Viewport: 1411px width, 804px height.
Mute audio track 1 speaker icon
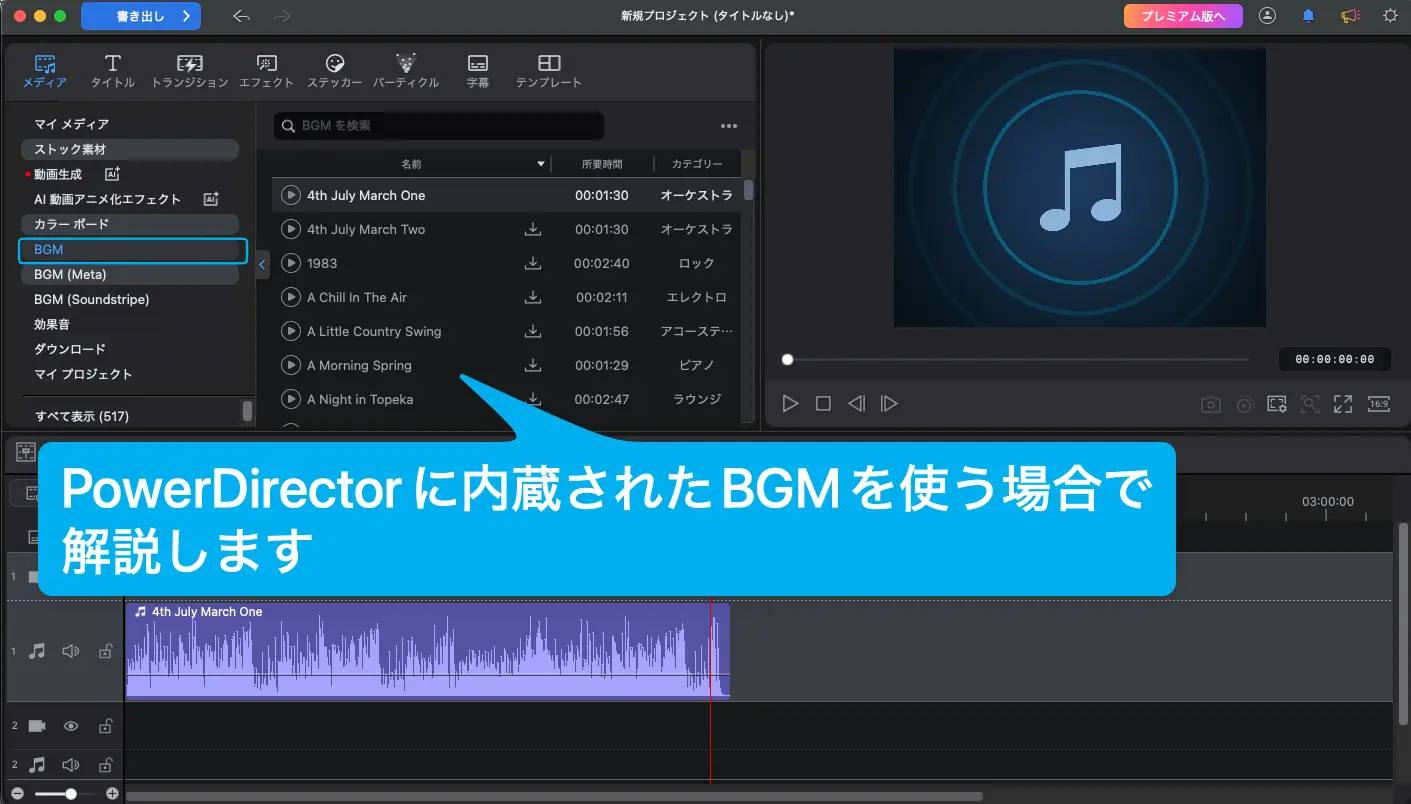click(70, 651)
